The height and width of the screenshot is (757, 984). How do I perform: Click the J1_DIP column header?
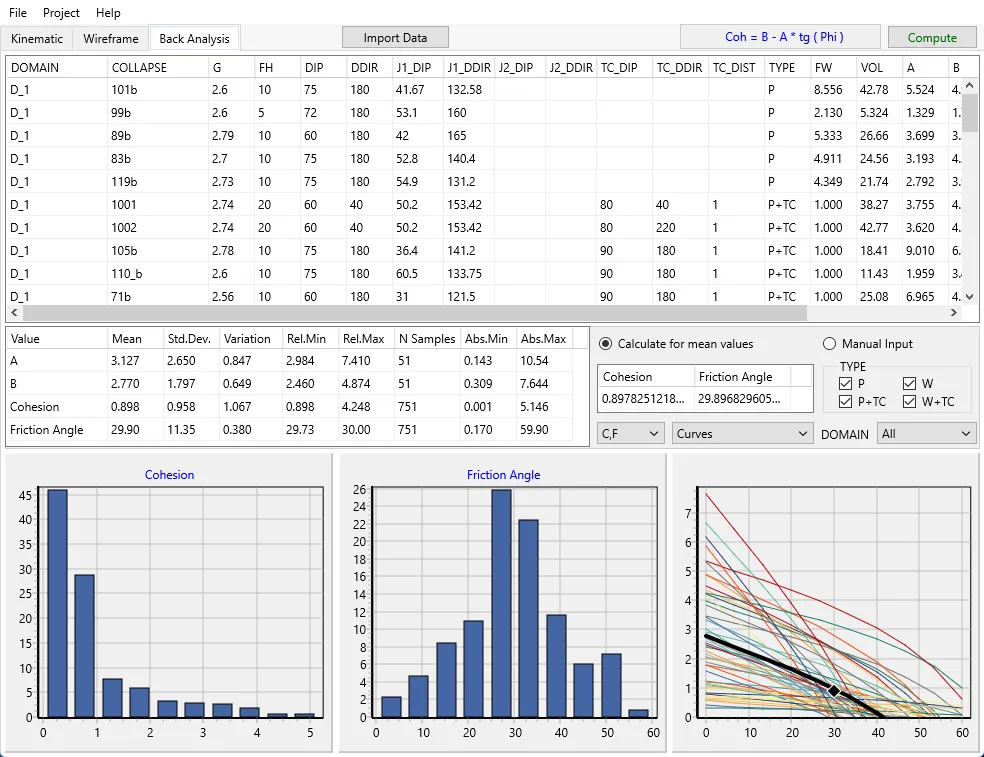point(417,67)
